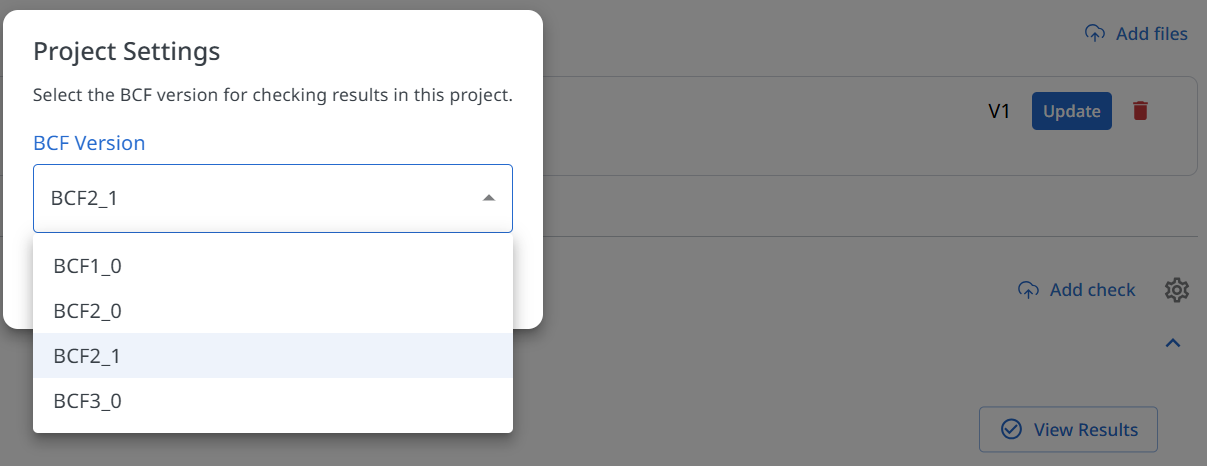Click the check-circle icon in View Results
Image resolution: width=1207 pixels, height=466 pixels.
[x=1011, y=430]
